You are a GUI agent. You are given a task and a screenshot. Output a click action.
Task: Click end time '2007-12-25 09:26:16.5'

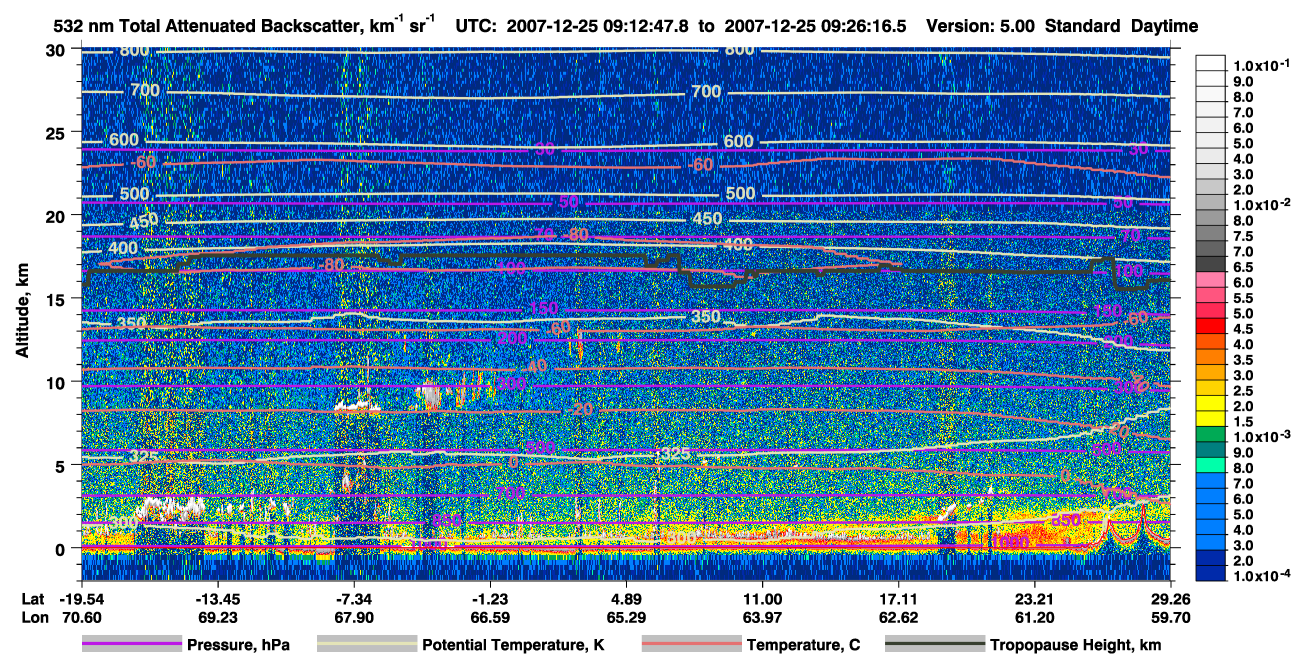815,26
